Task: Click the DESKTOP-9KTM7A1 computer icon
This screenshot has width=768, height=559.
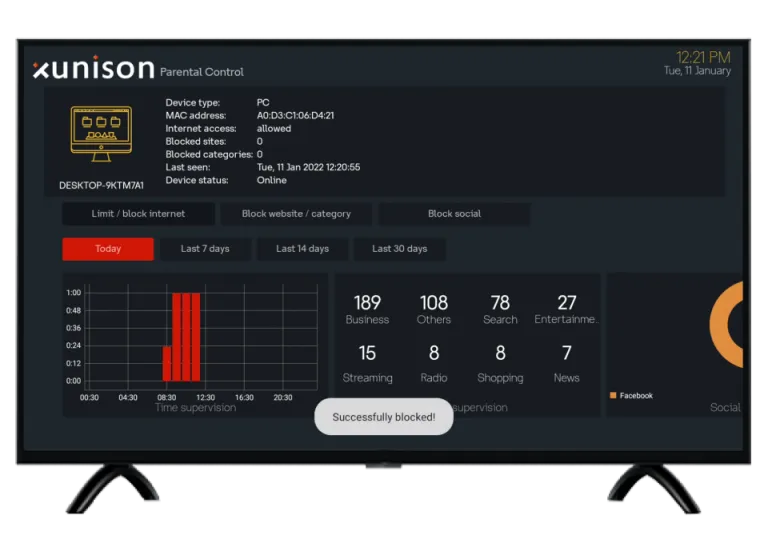Action: pos(101,134)
